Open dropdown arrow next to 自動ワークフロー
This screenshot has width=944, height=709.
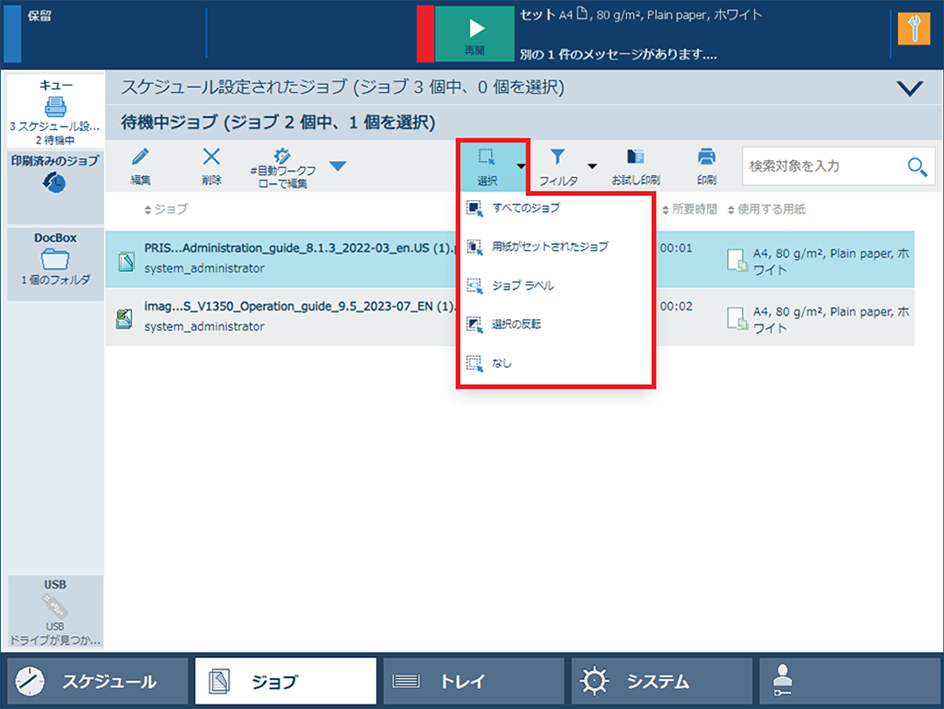(338, 166)
